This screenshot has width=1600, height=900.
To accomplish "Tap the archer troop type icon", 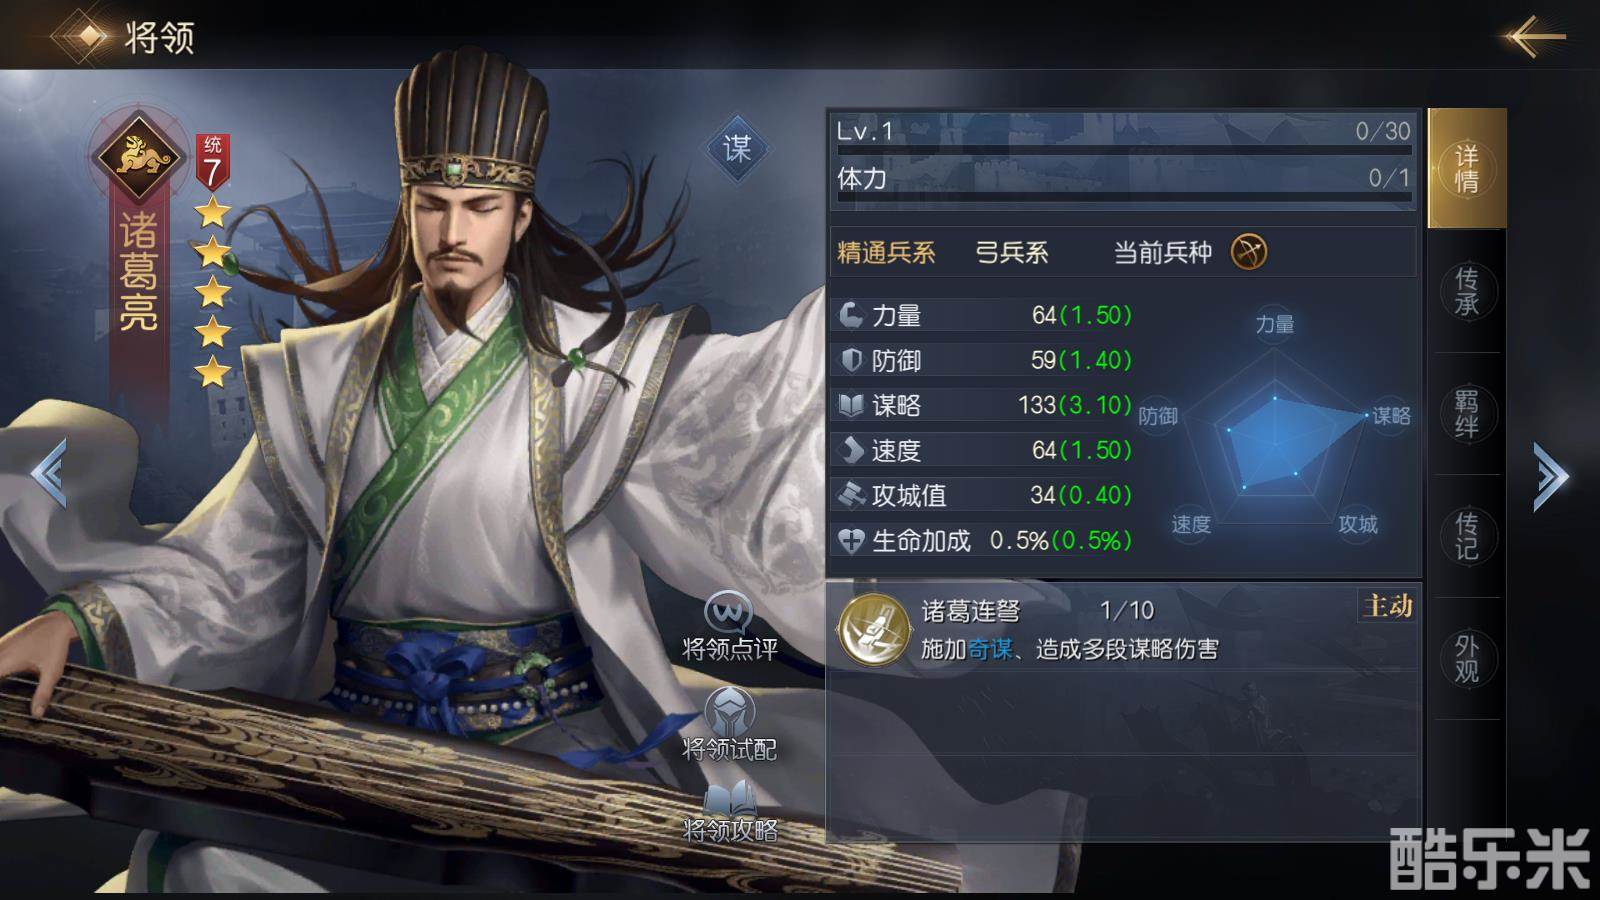I will point(1248,251).
